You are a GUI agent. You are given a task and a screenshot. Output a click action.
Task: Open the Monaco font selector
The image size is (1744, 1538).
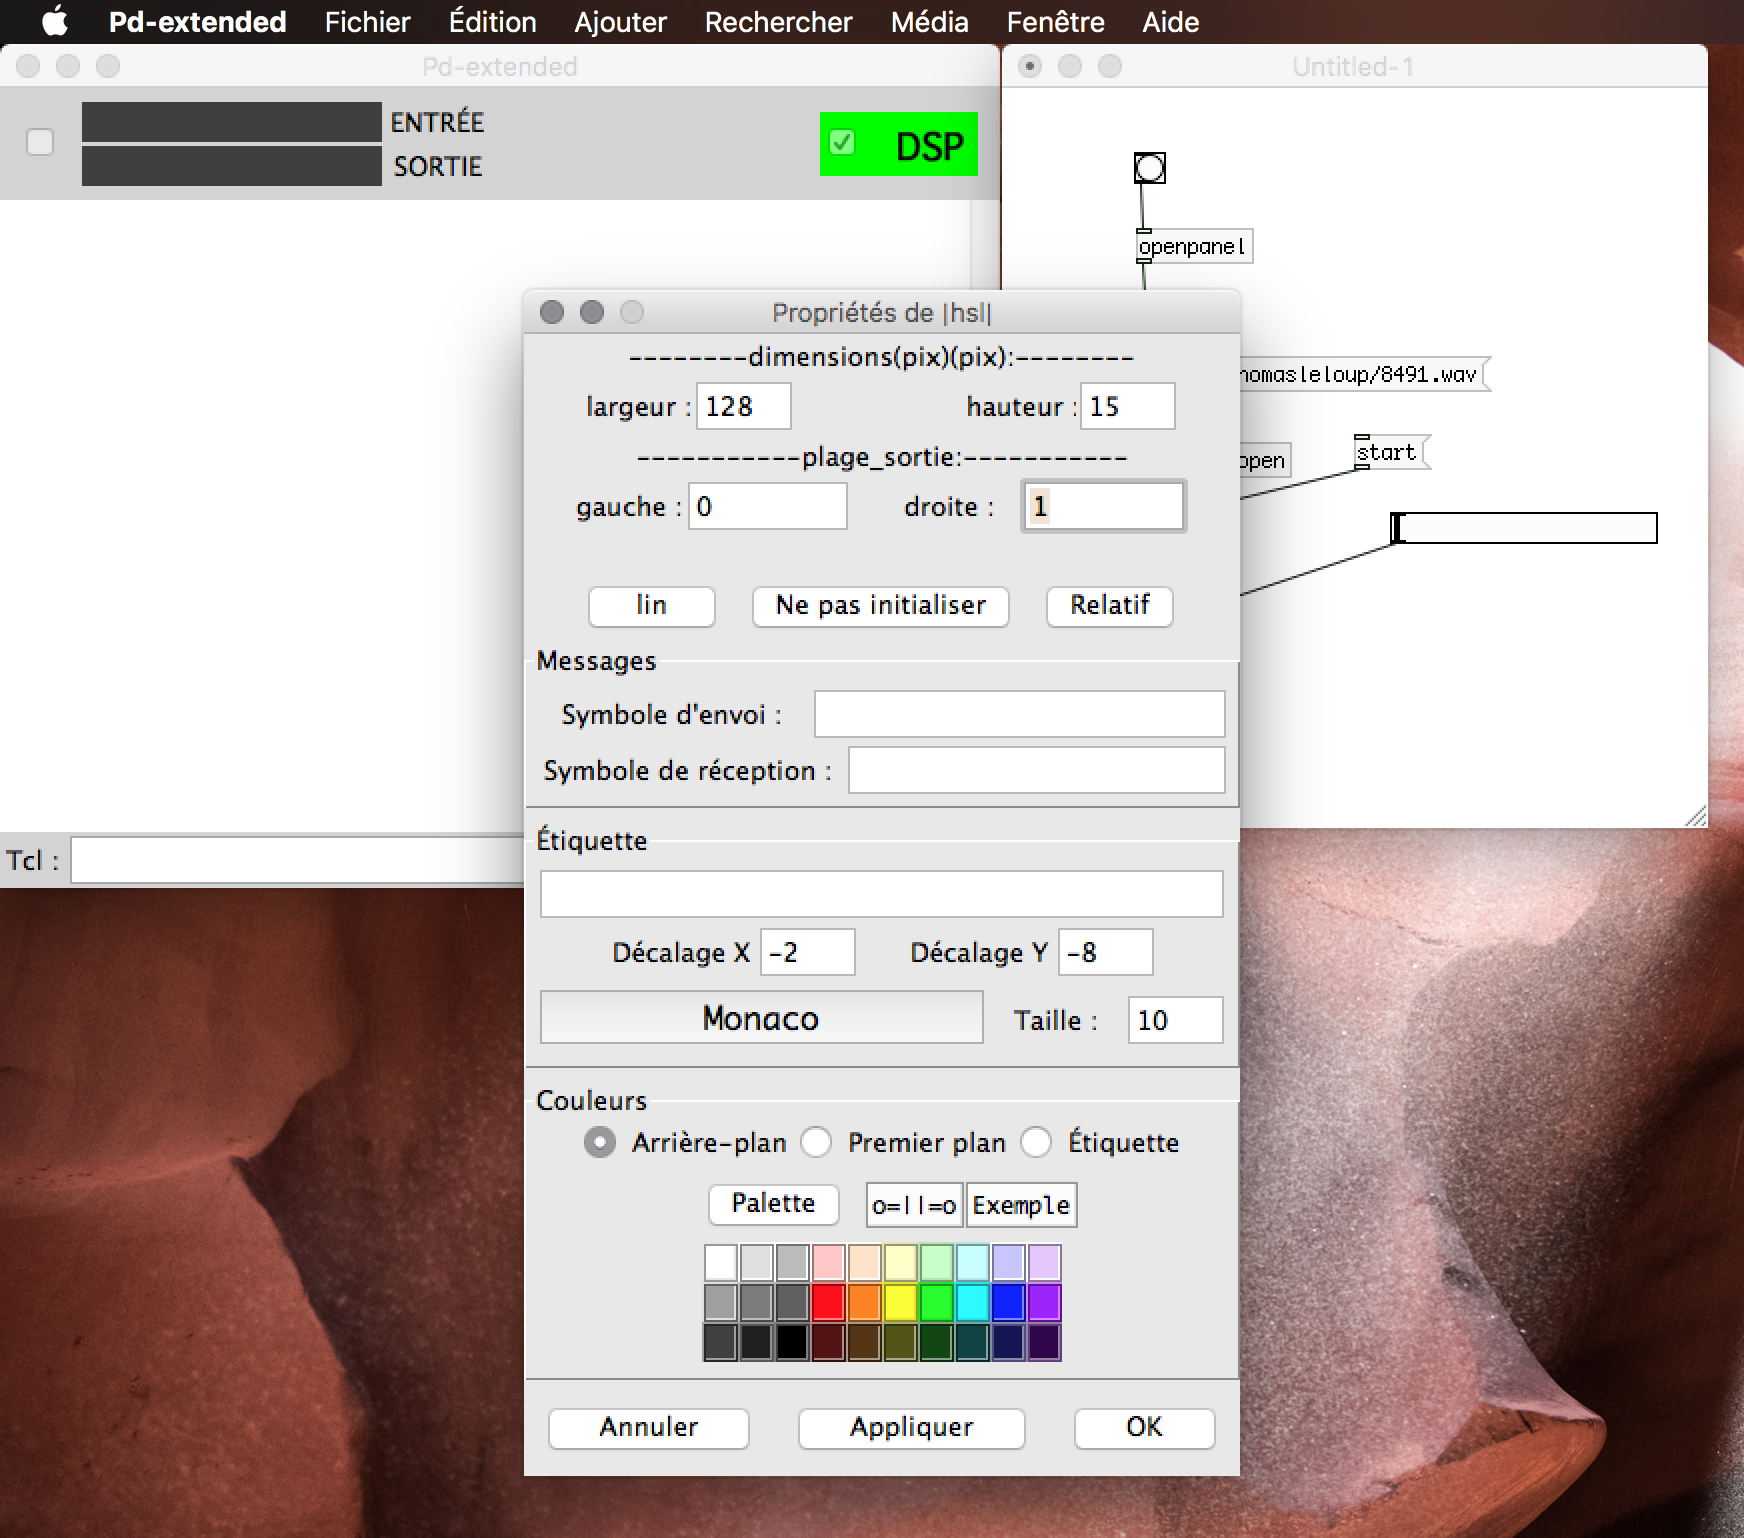coord(761,1018)
